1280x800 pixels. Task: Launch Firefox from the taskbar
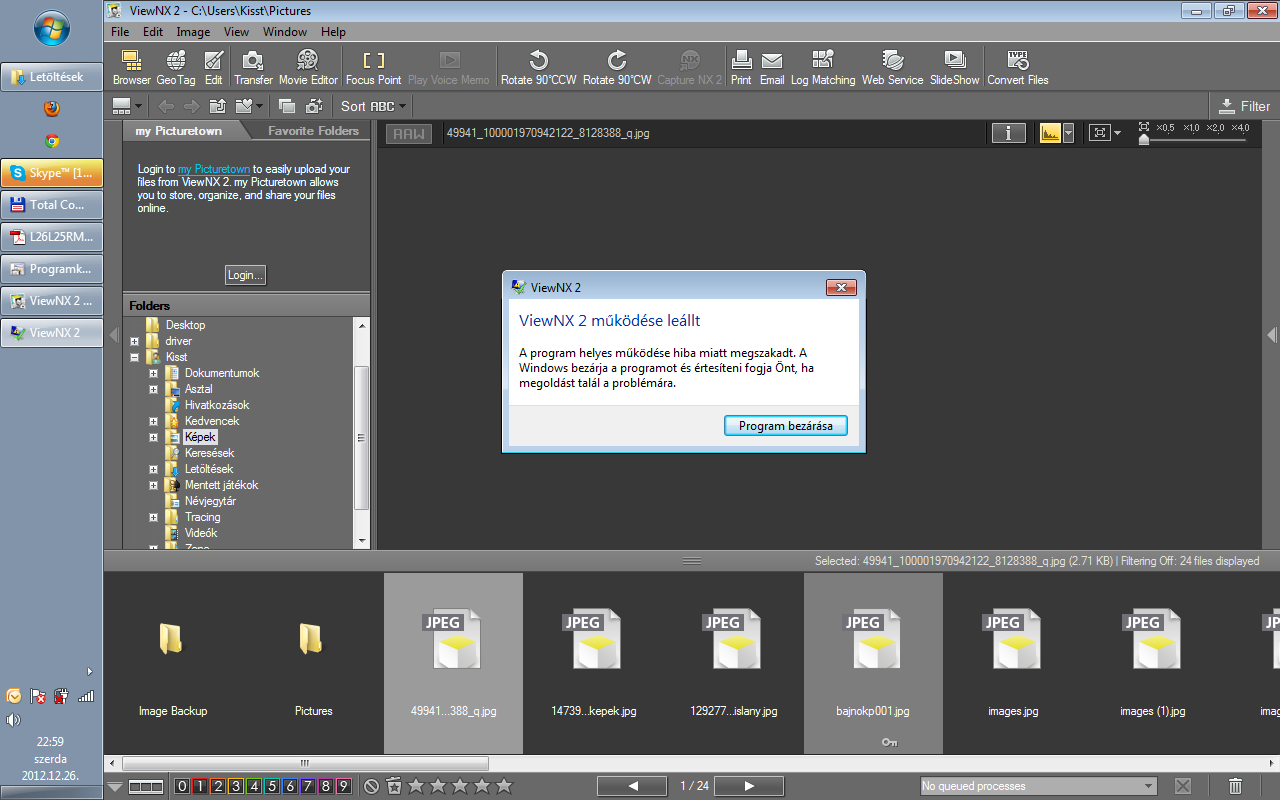(52, 108)
